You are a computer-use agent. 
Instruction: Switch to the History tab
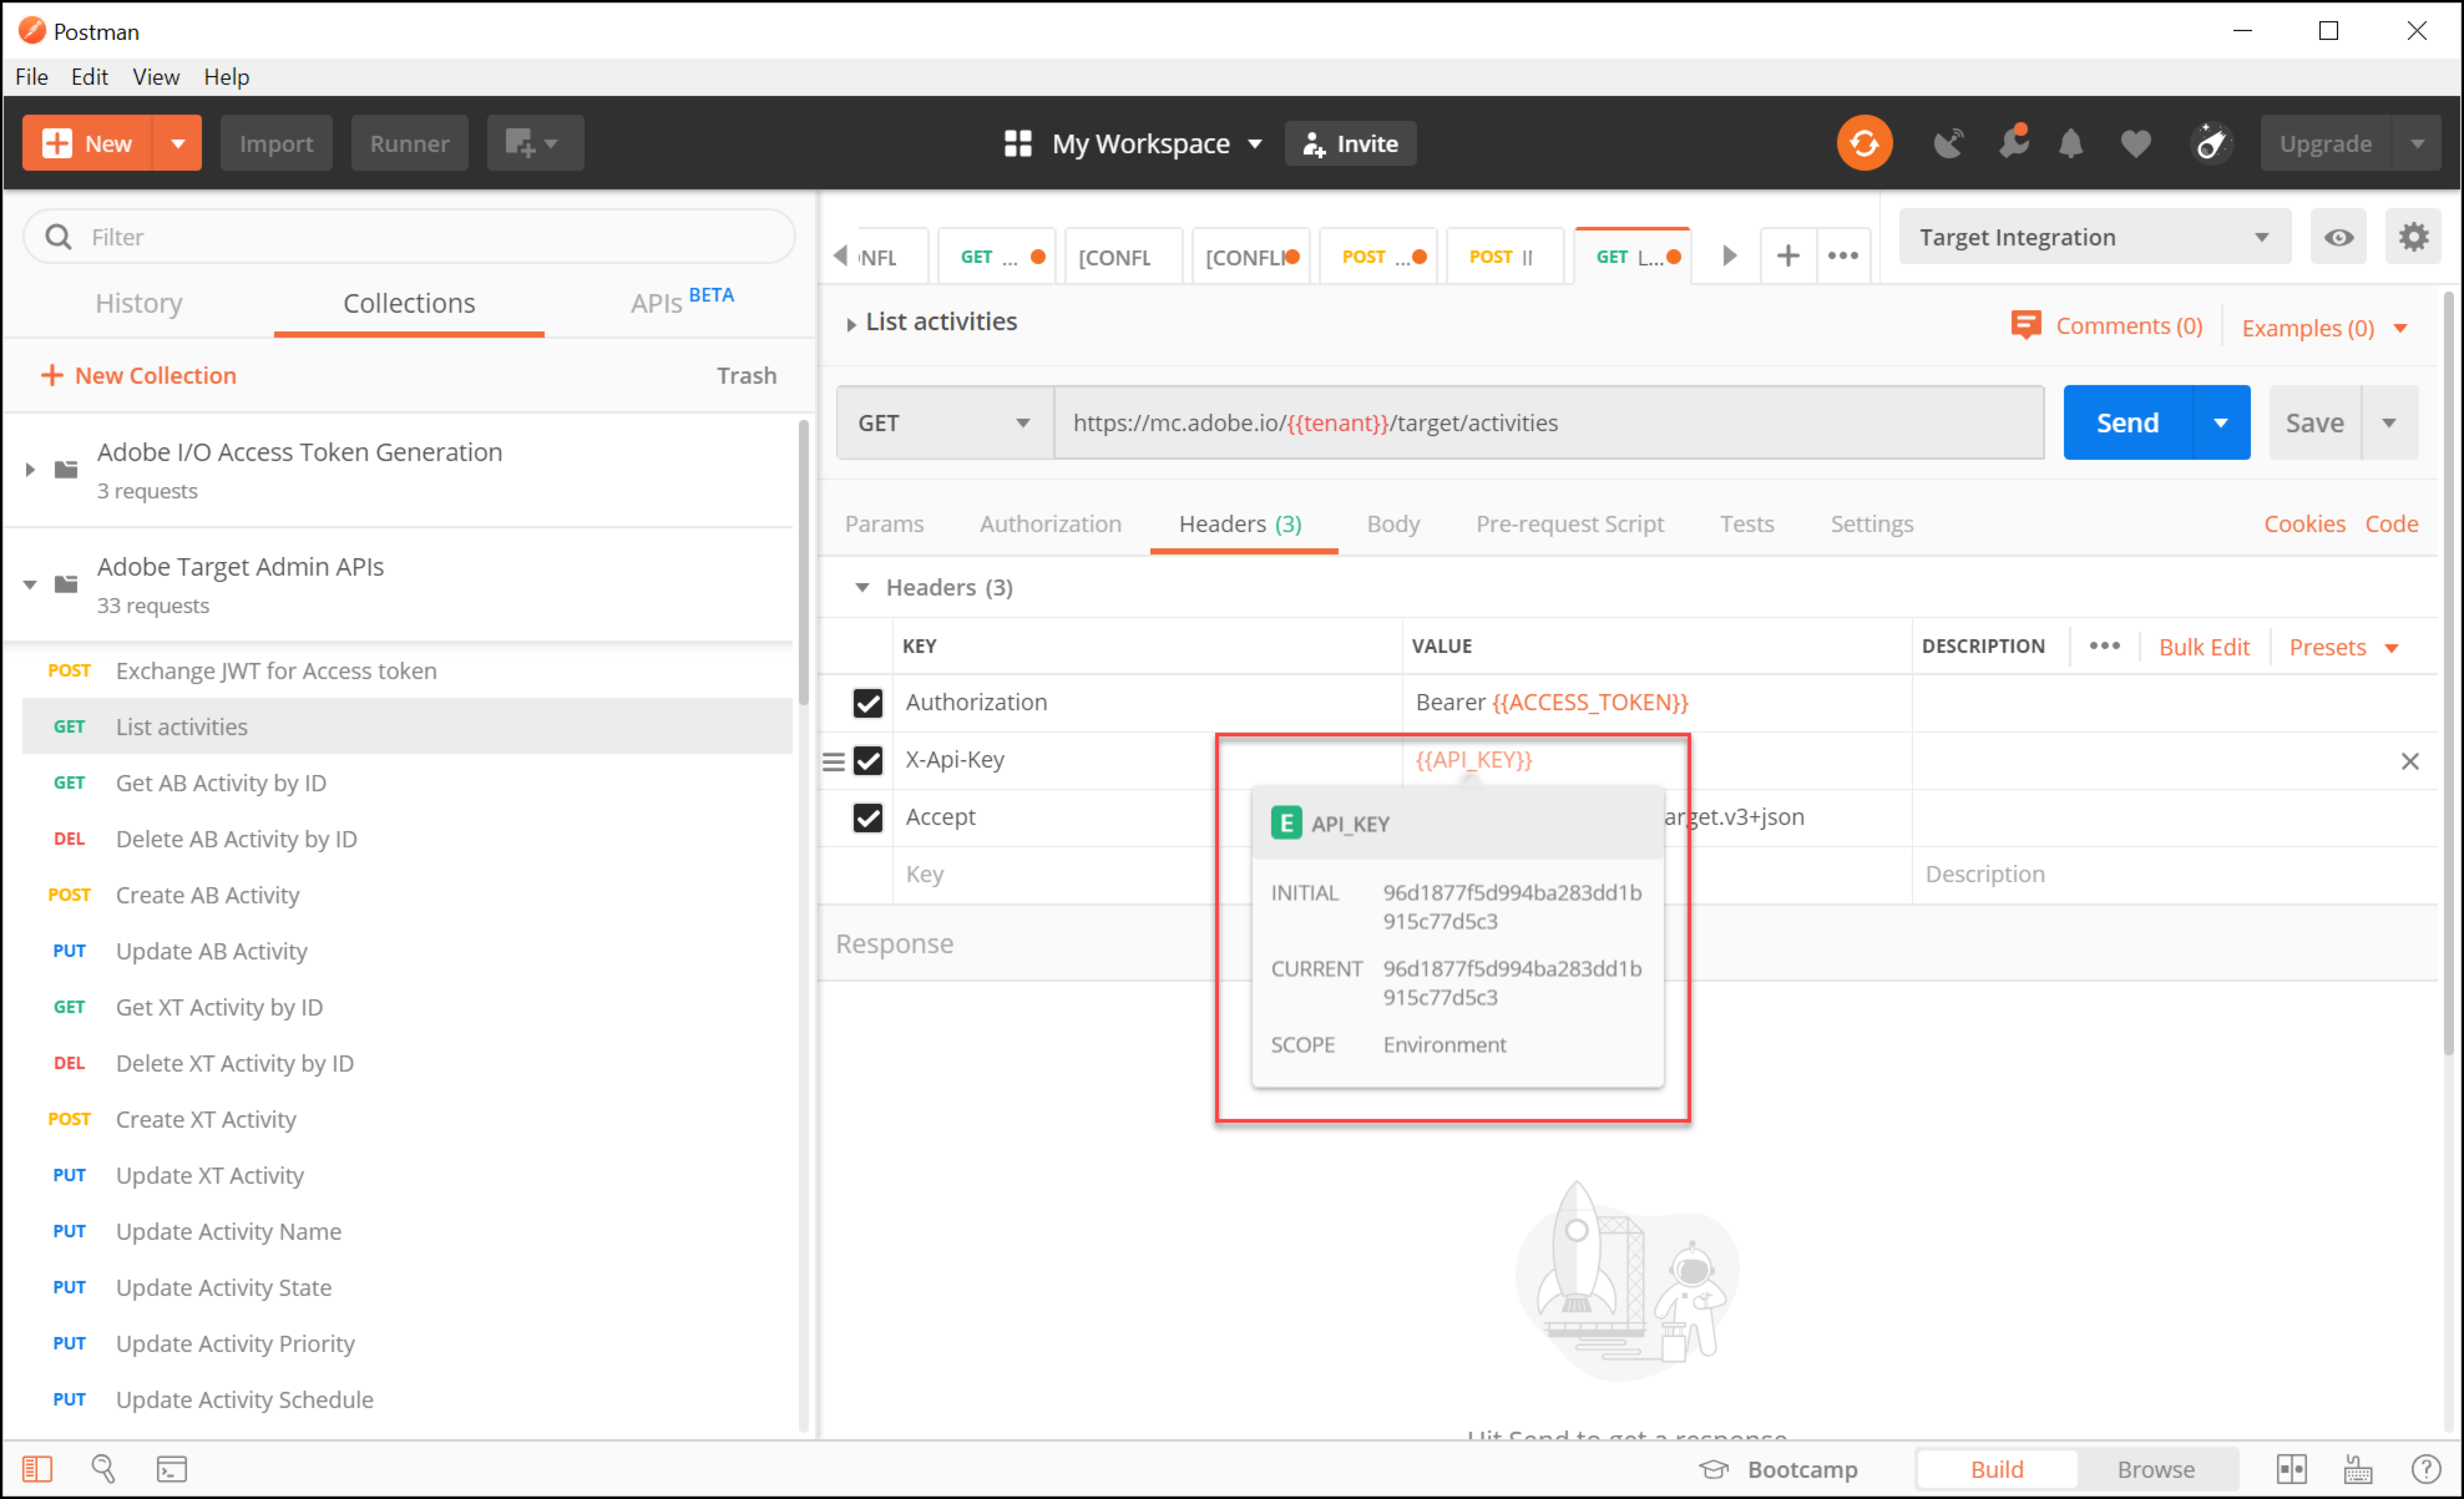pyautogui.click(x=139, y=303)
